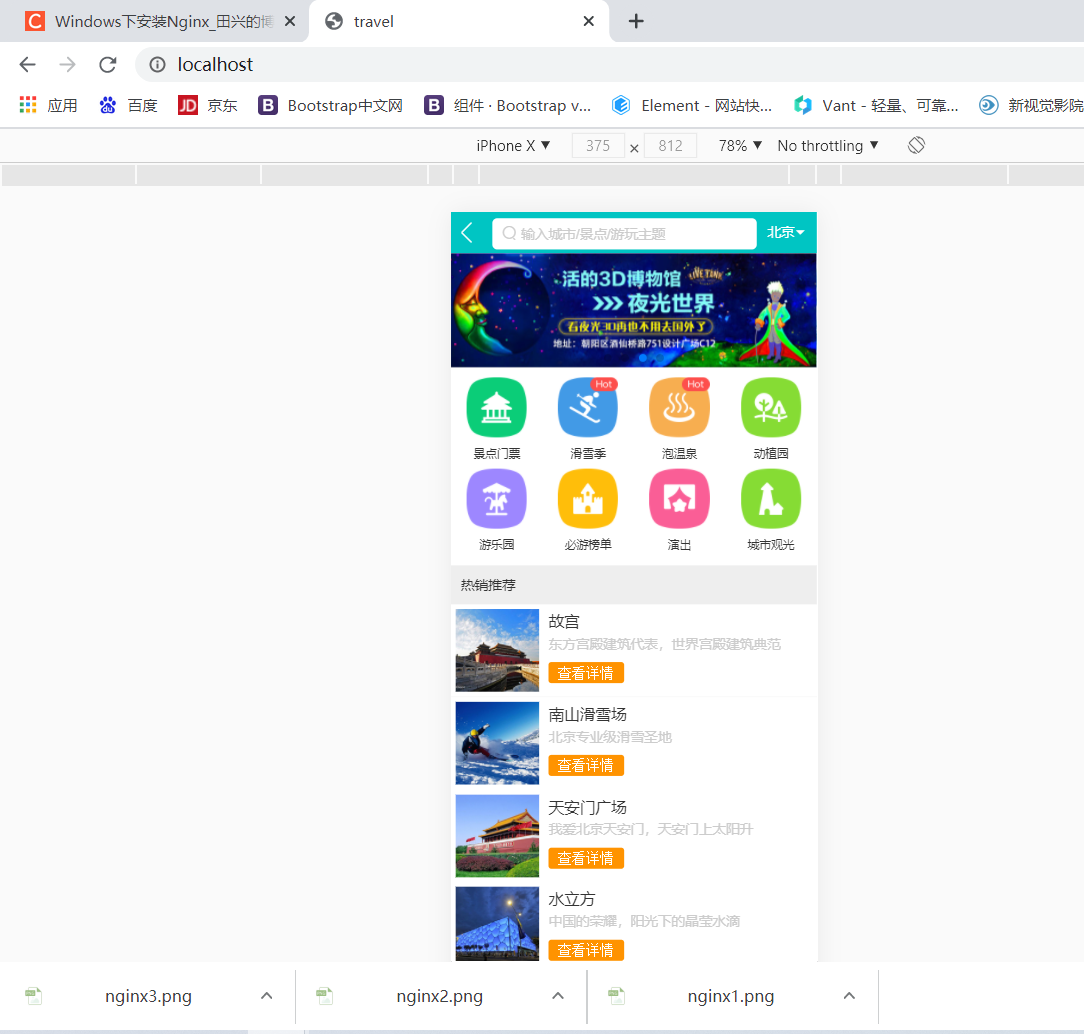Click the 水立方 title text
Viewport: 1084px width, 1034px height.
[x=571, y=899]
